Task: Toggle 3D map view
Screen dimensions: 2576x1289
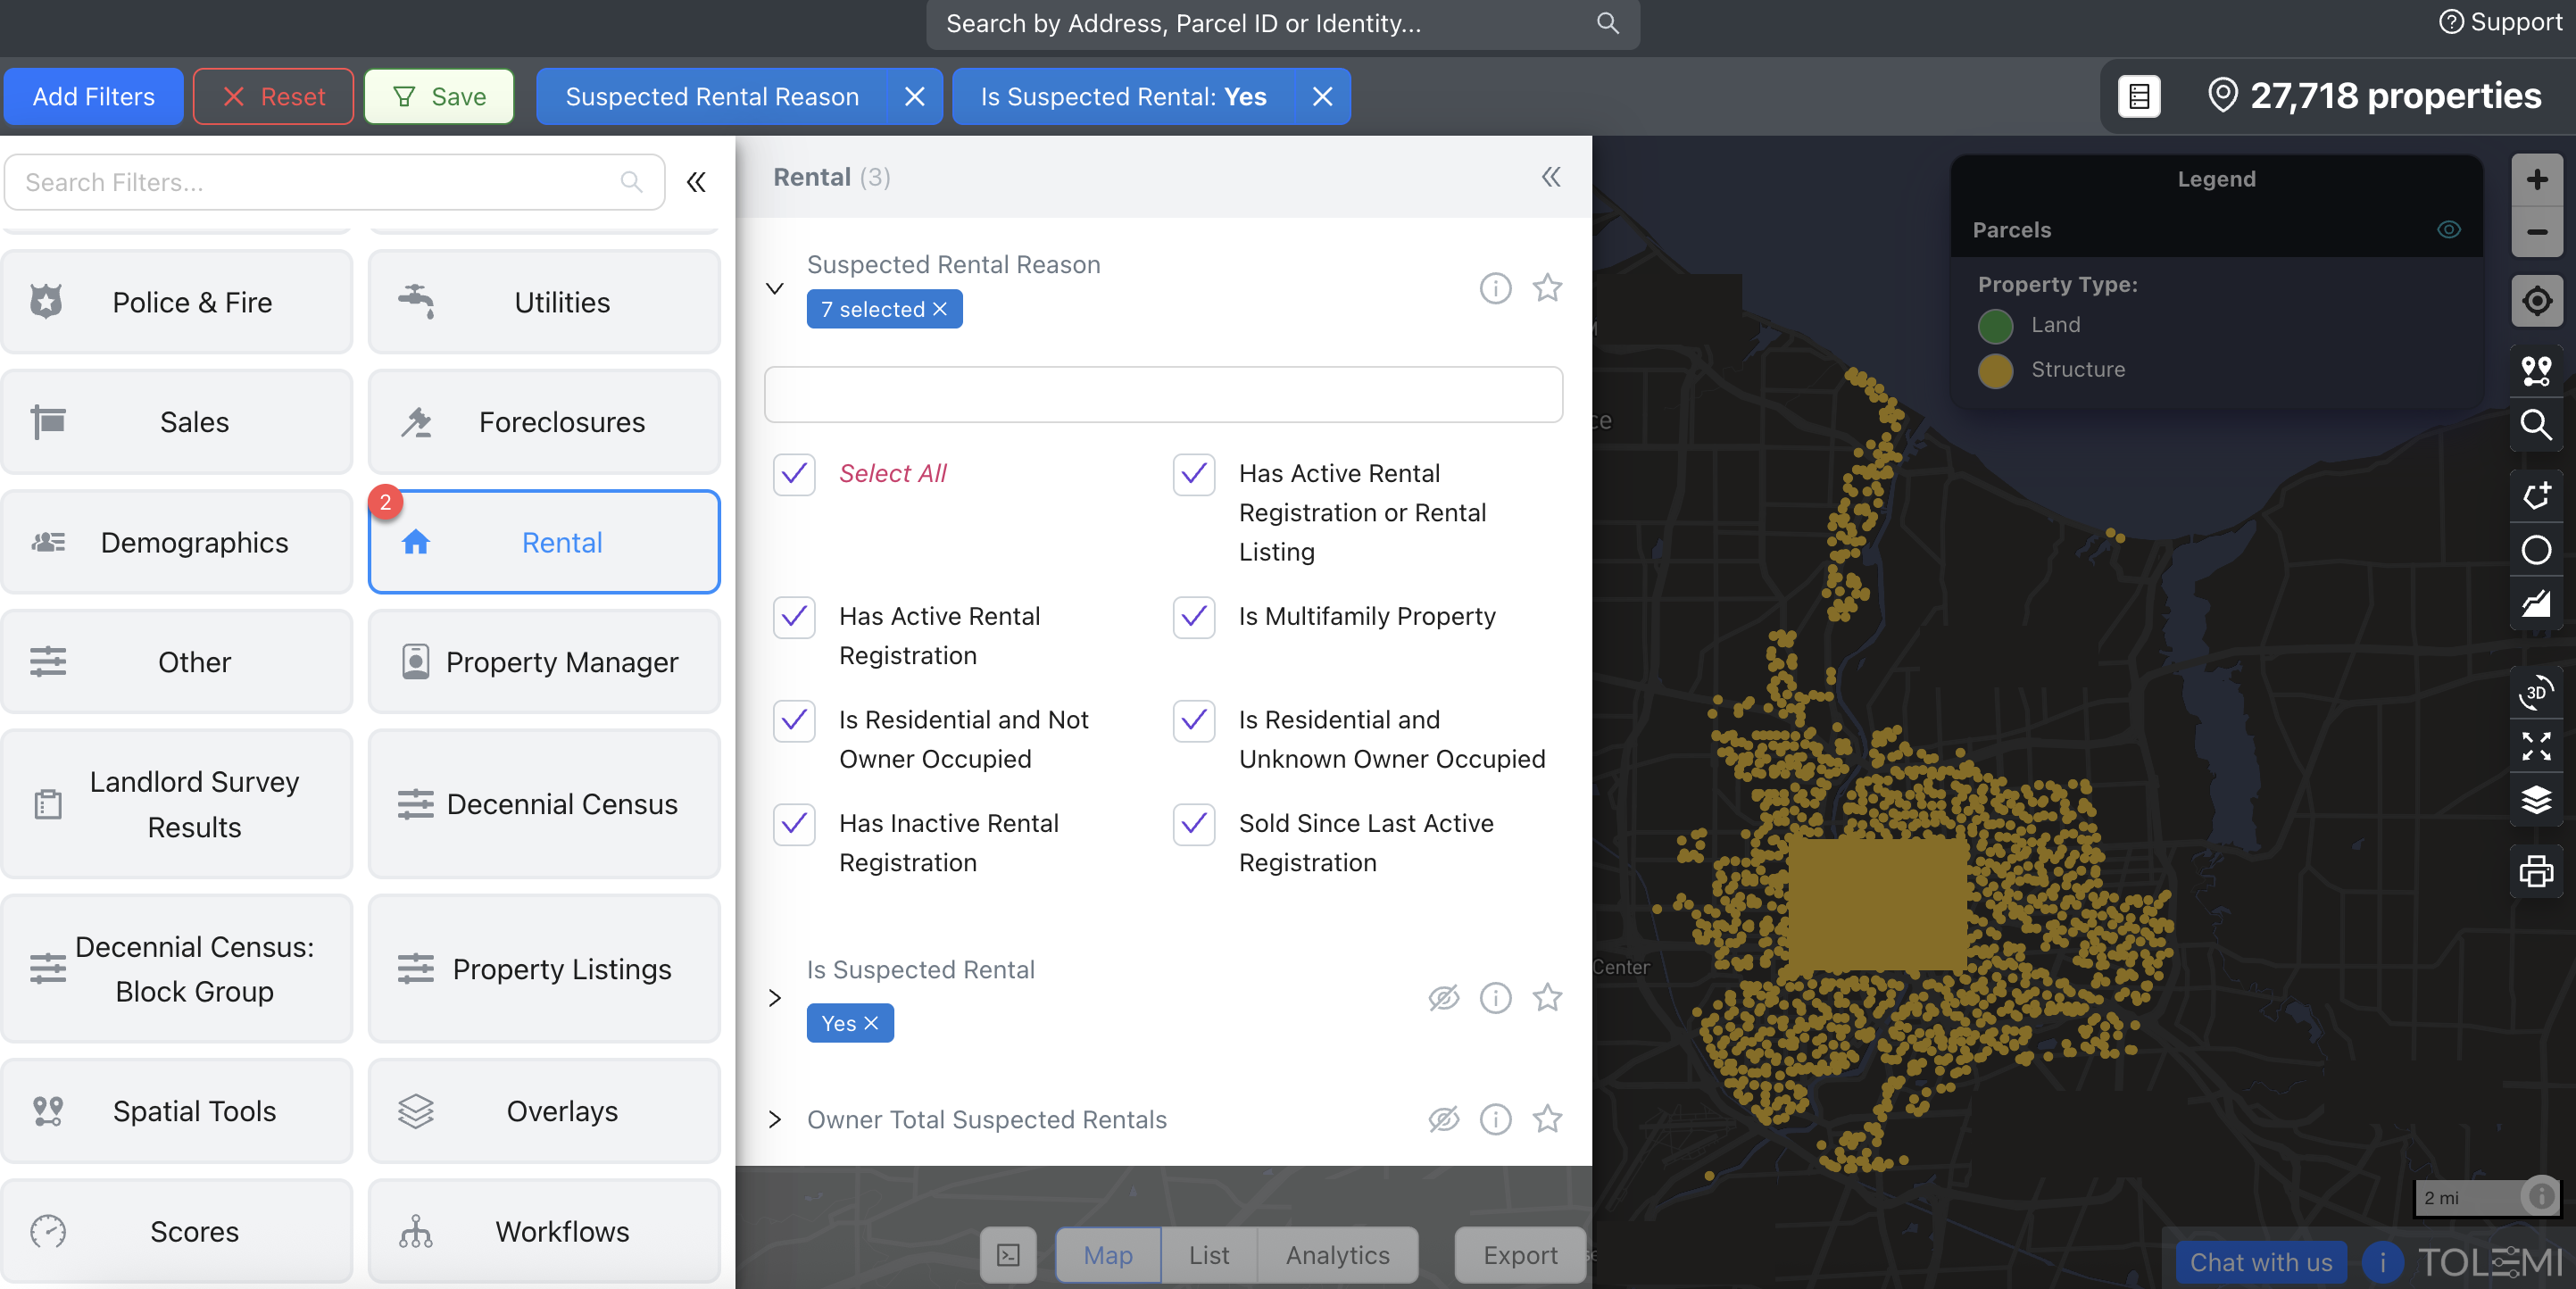Action: point(2536,692)
